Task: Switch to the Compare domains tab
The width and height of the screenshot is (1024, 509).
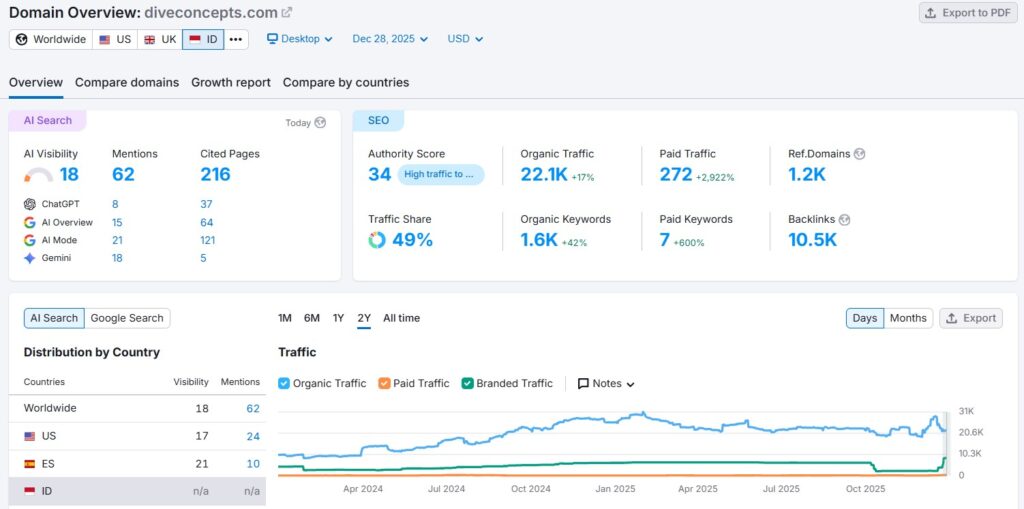Action: point(127,82)
